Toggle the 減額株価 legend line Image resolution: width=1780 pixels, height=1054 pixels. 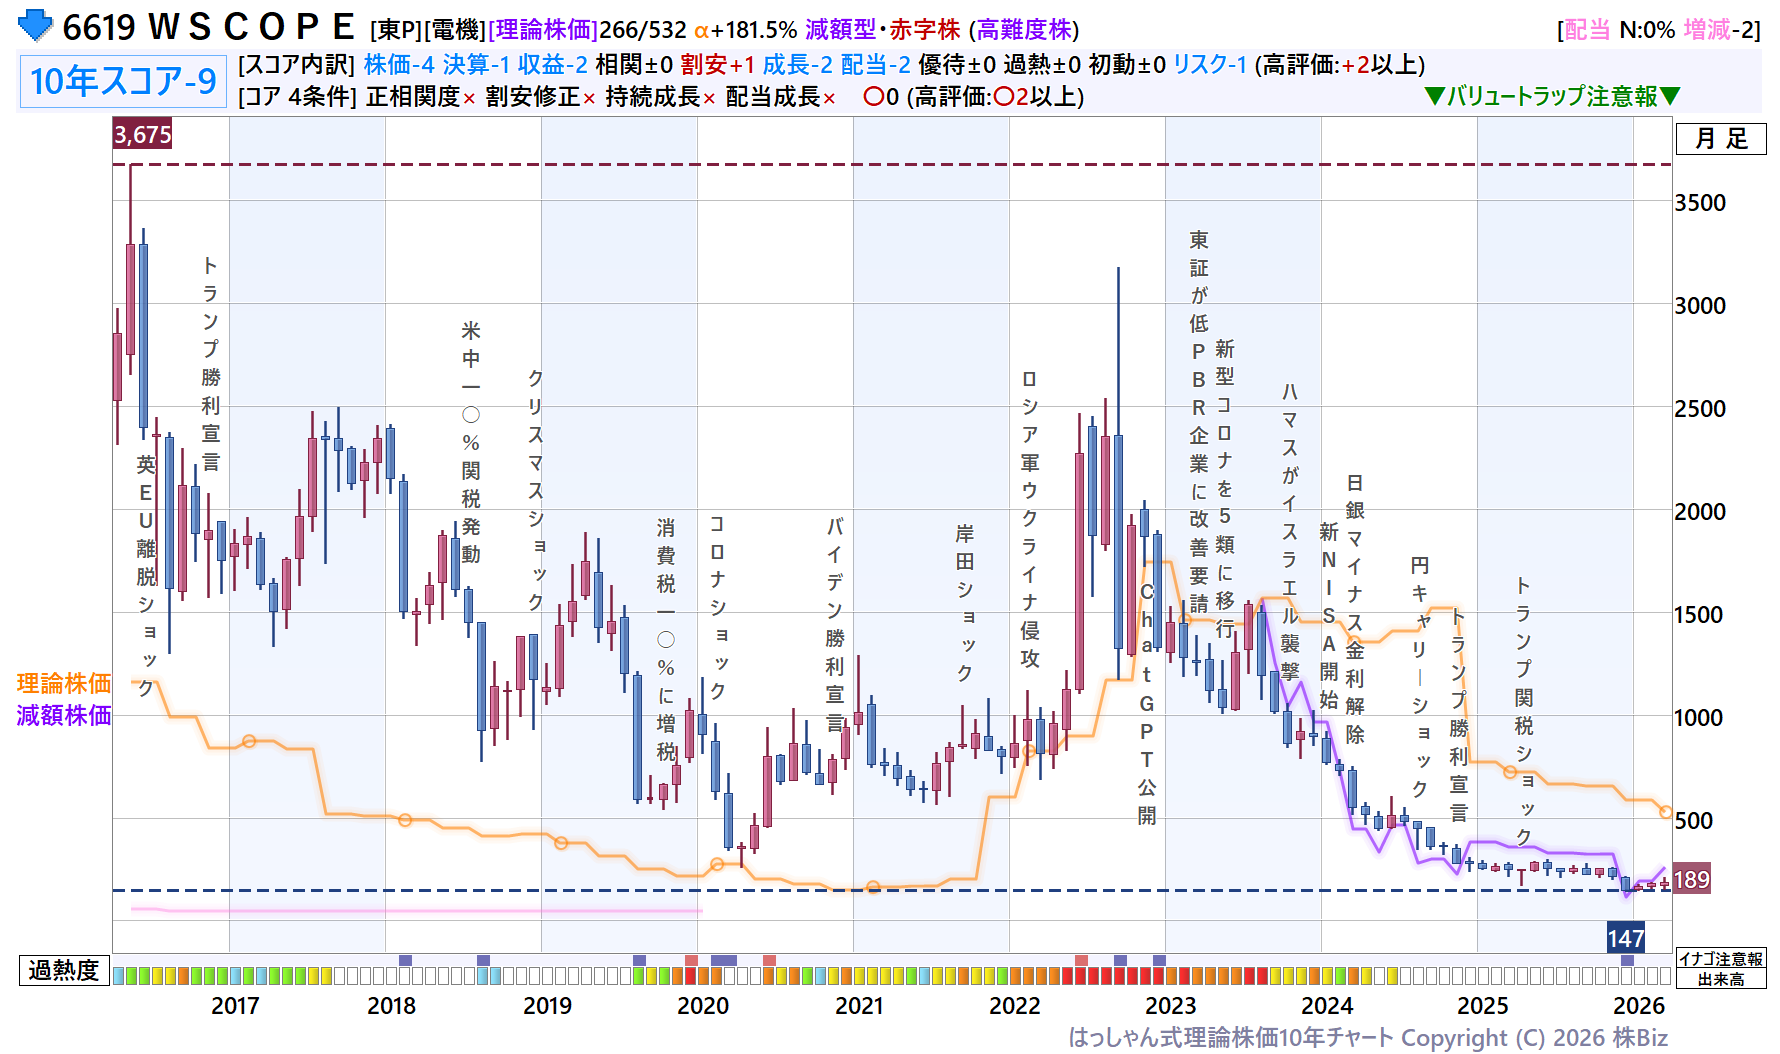(x=63, y=715)
